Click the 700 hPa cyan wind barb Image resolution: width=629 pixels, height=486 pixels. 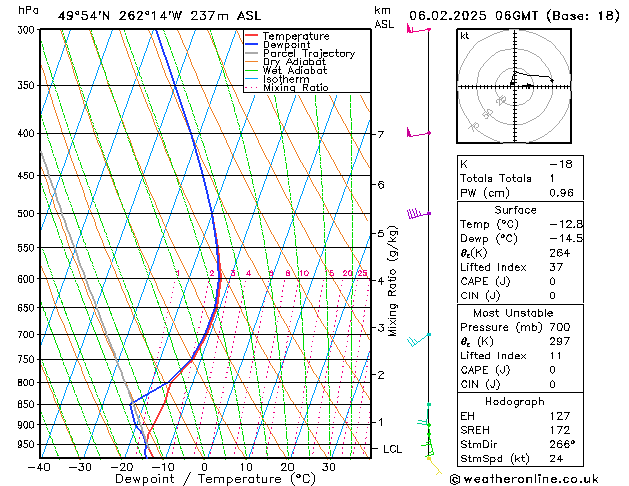click(419, 339)
